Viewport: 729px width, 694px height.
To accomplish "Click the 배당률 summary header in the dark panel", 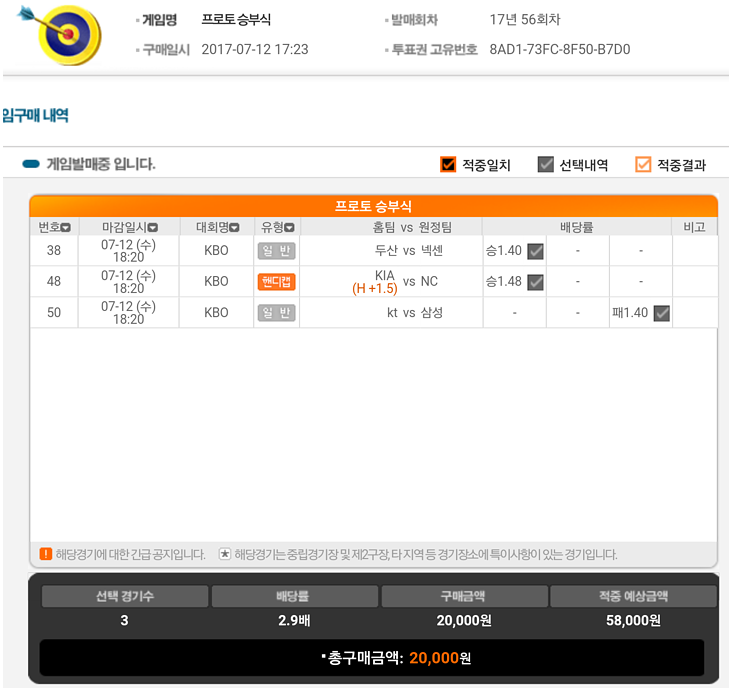I will pos(294,596).
